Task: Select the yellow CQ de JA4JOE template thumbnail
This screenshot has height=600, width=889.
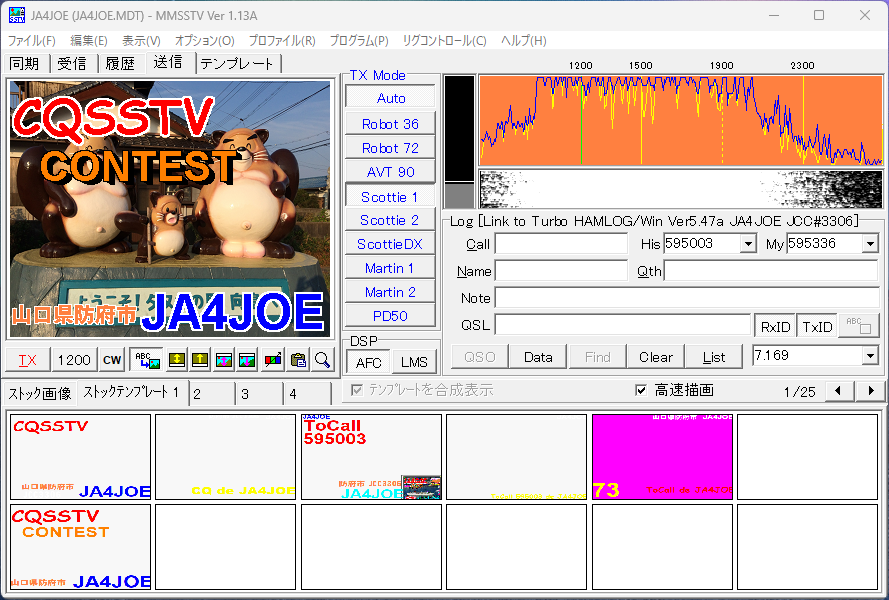Action: pyautogui.click(x=226, y=457)
